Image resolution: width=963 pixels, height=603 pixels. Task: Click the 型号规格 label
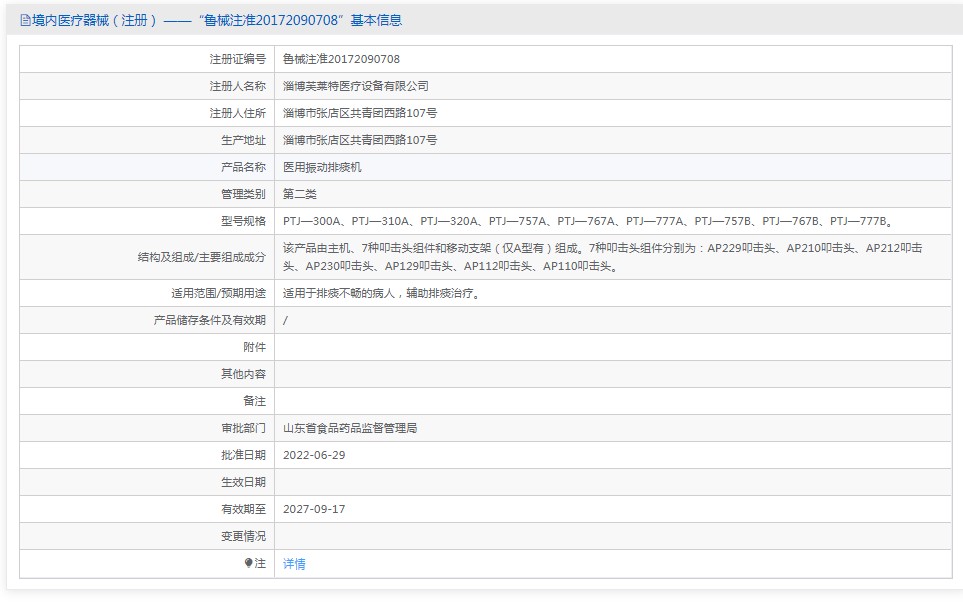[243, 221]
